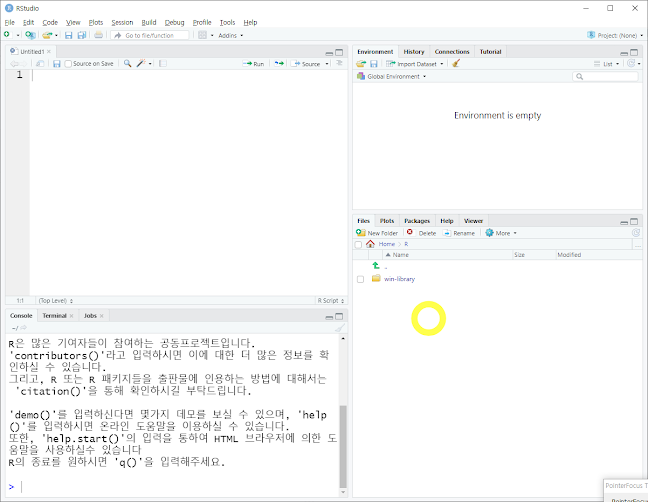648x502 pixels.
Task: Switch to the Plots tab
Action: (387, 221)
